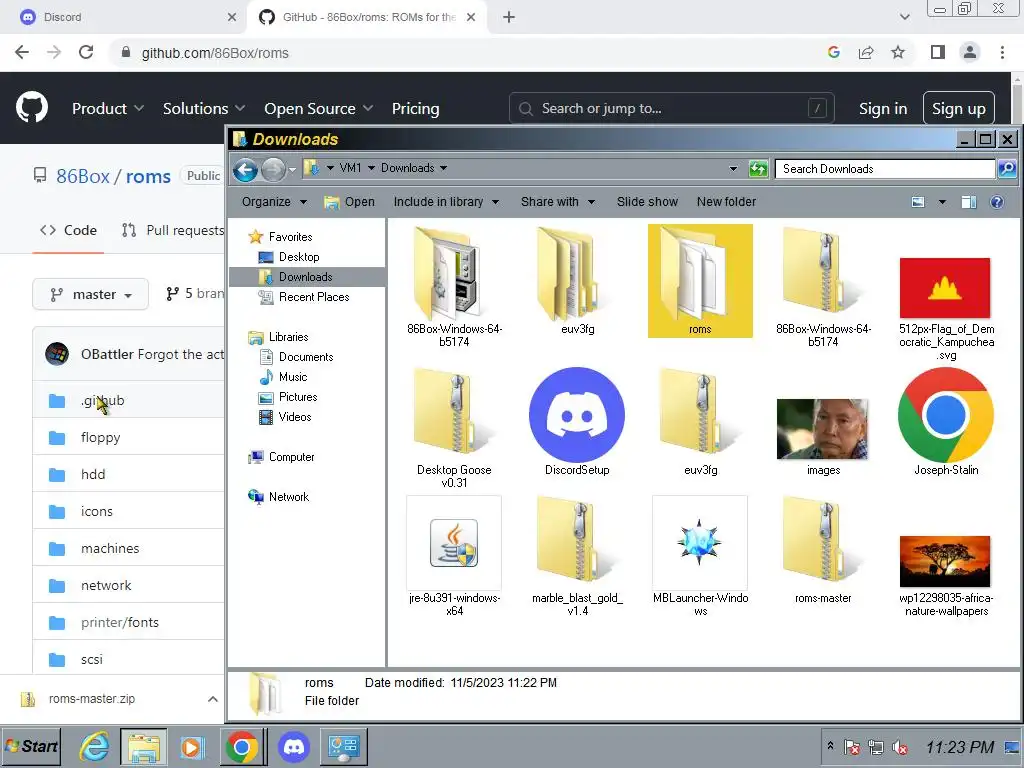The image size is (1024, 768).
Task: Select the images photo thumbnail
Action: click(822, 428)
